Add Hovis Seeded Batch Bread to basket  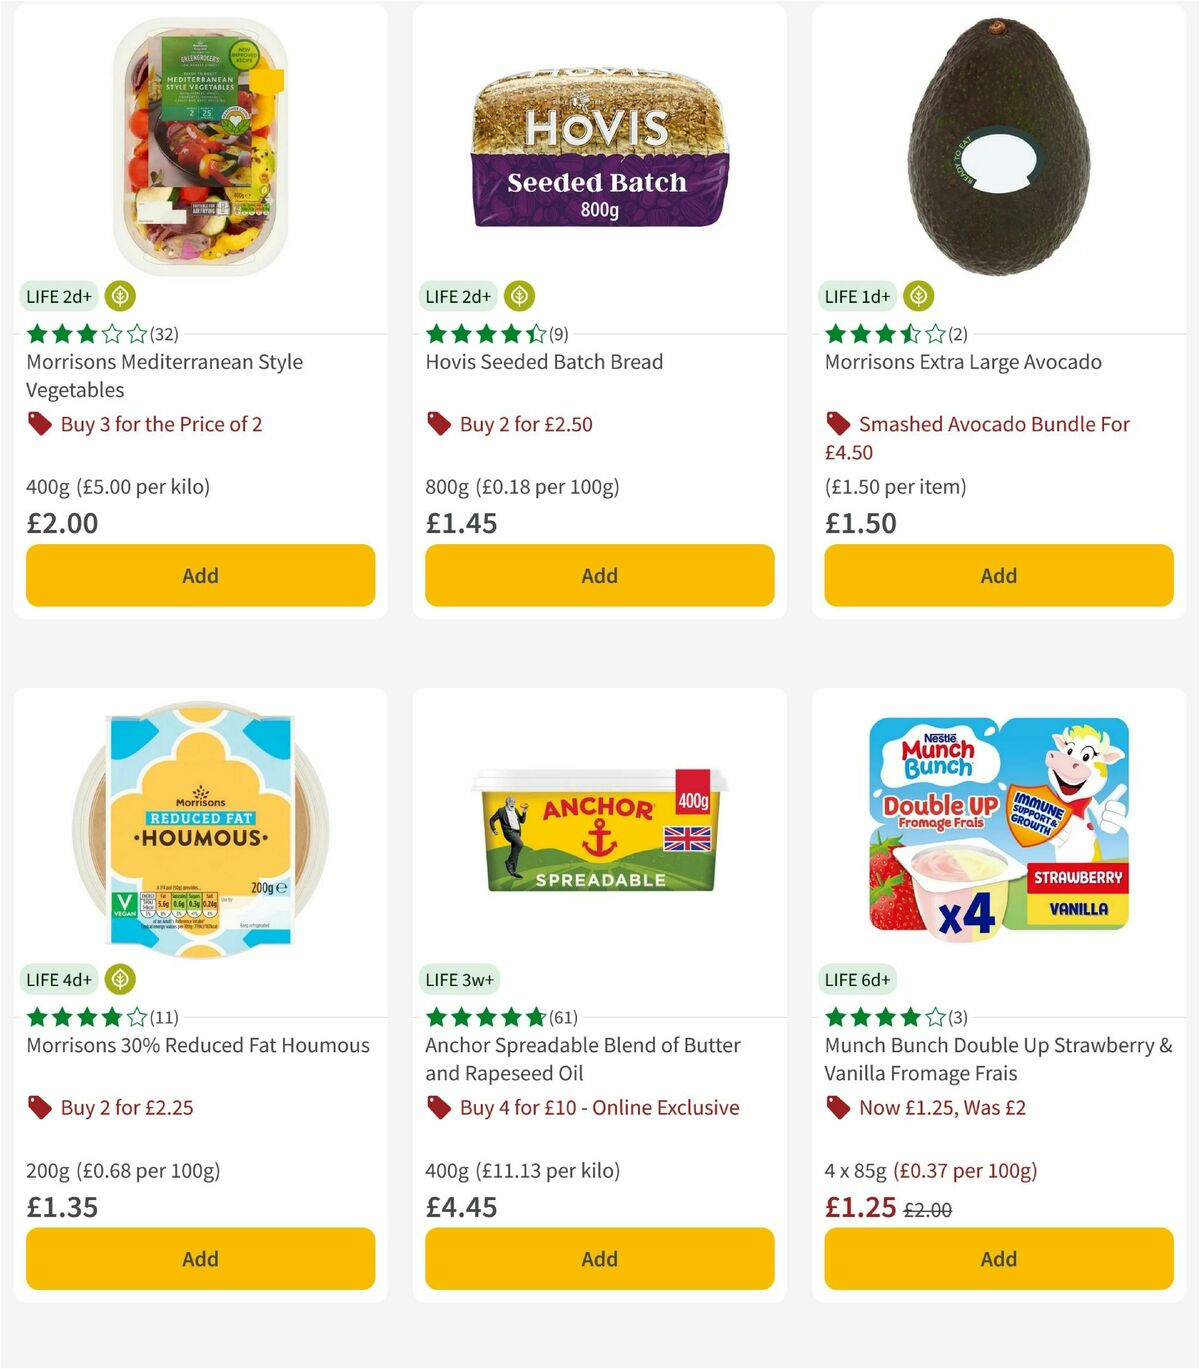pyautogui.click(x=598, y=575)
